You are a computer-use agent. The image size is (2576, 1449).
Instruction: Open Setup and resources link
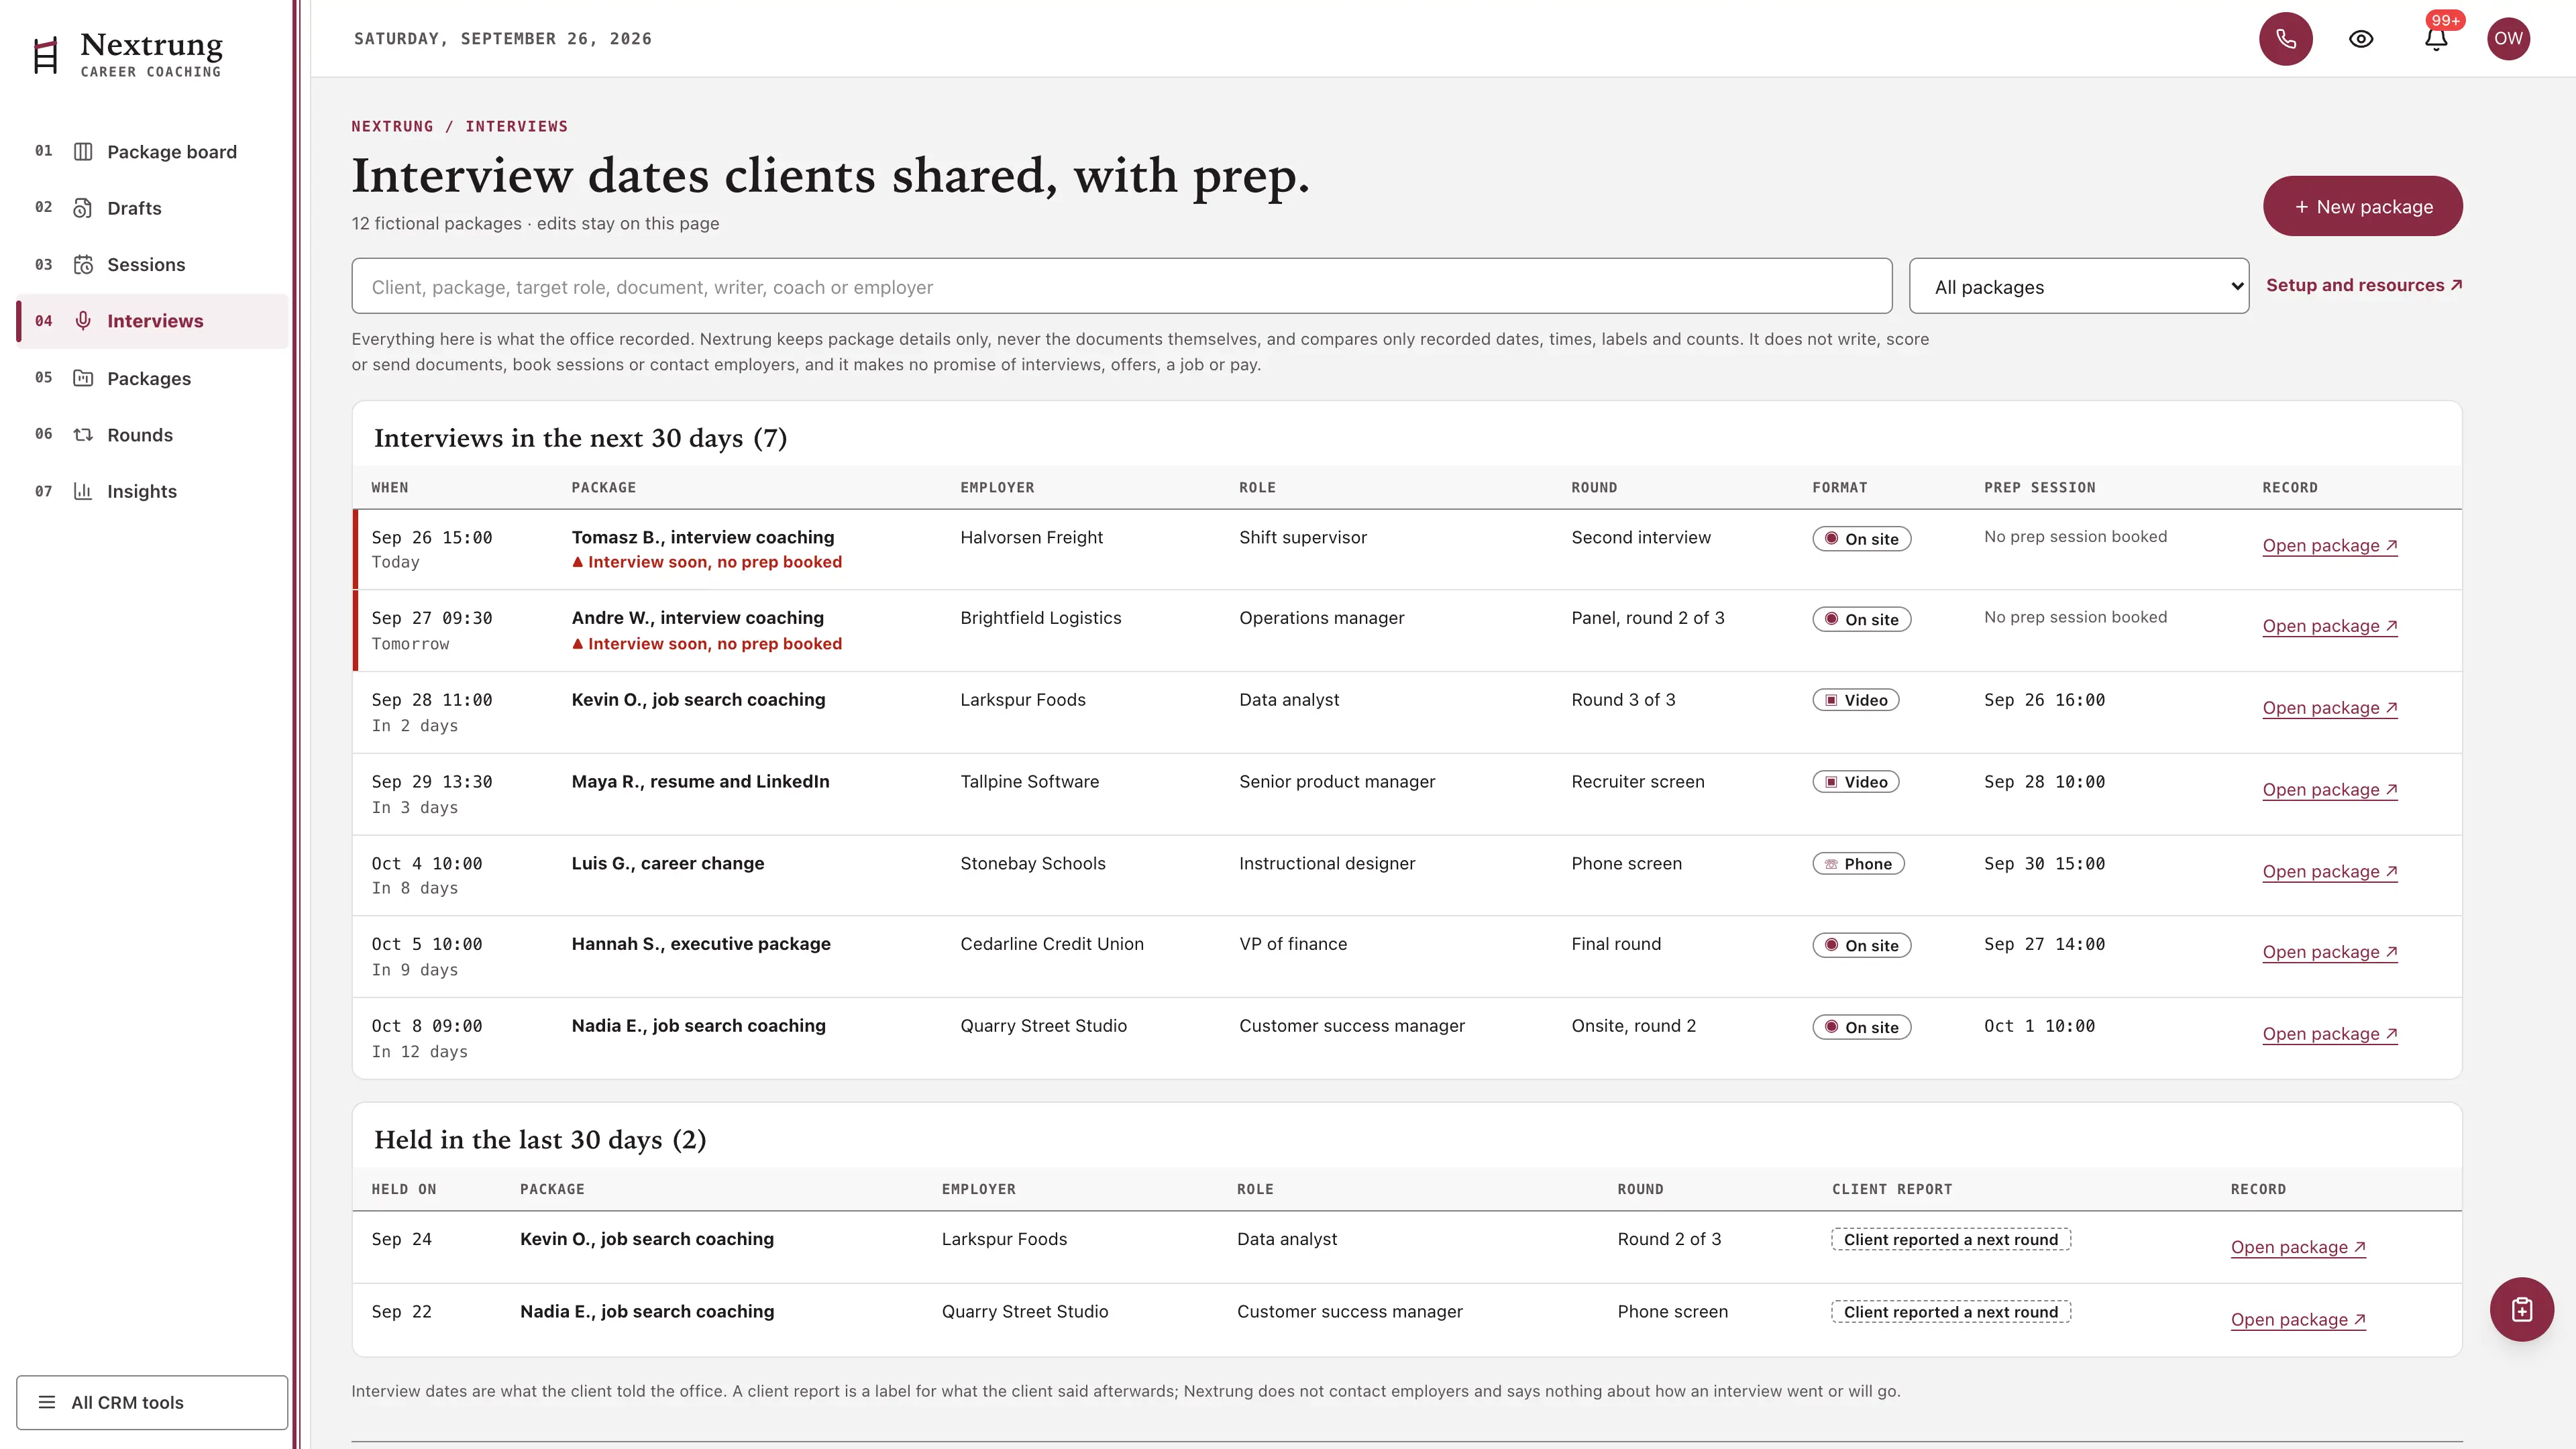coord(2364,286)
